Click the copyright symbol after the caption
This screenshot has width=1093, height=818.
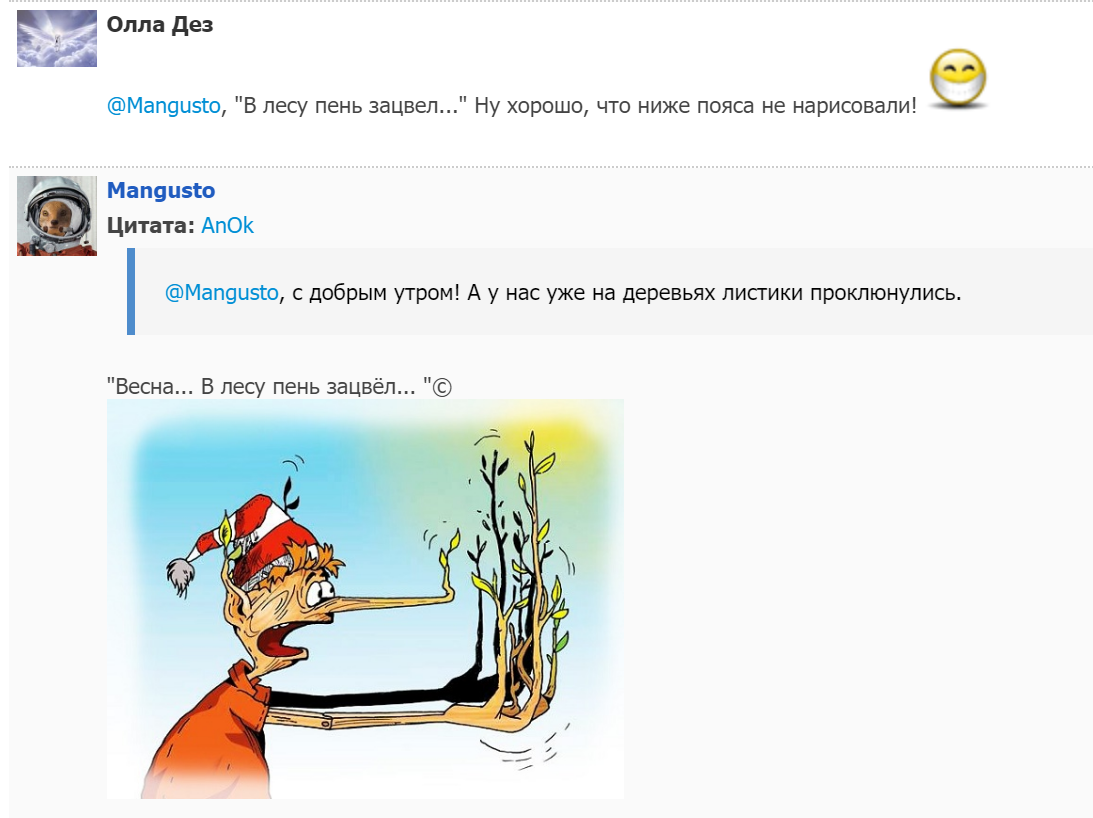[442, 387]
